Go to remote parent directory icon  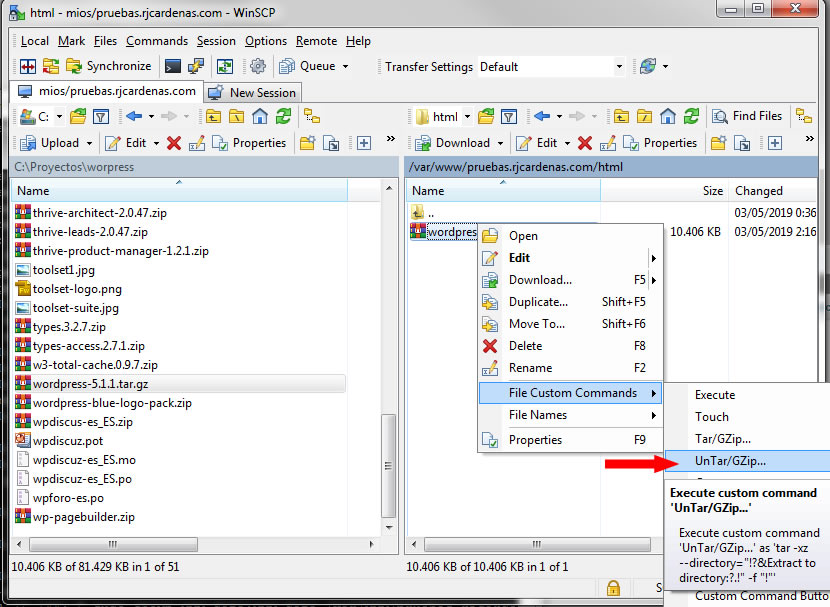point(621,116)
